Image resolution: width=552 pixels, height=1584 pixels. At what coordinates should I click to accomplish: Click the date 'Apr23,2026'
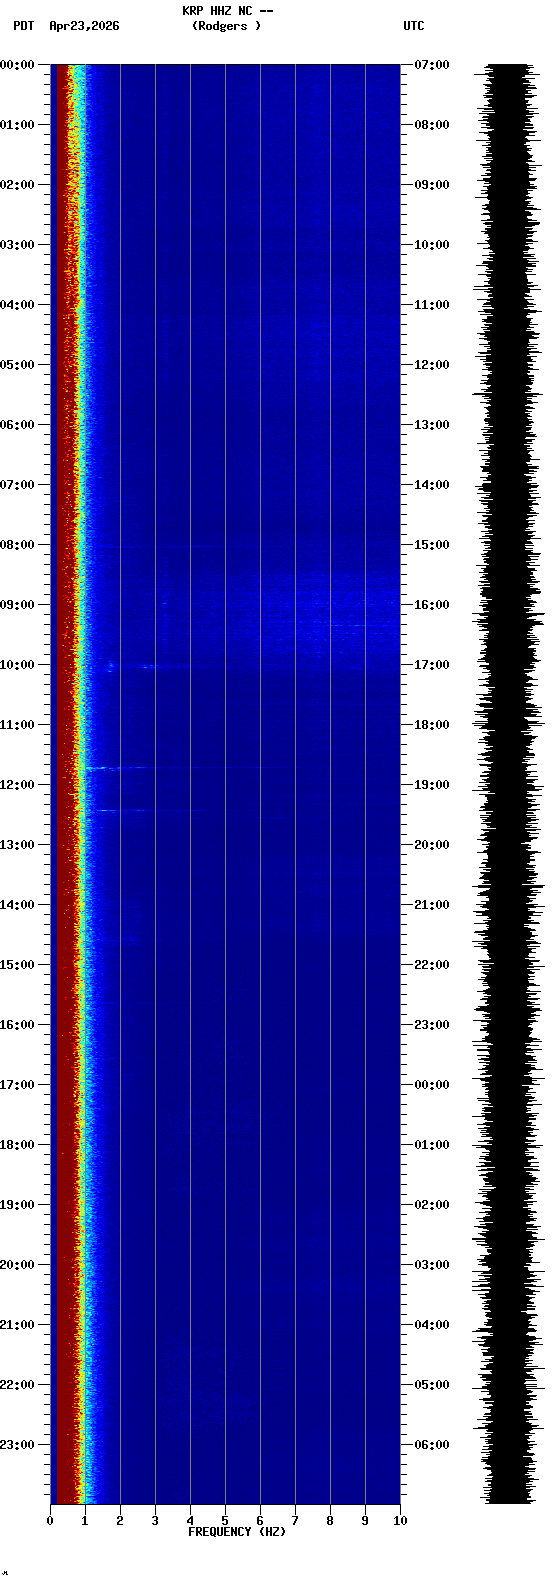[x=84, y=26]
